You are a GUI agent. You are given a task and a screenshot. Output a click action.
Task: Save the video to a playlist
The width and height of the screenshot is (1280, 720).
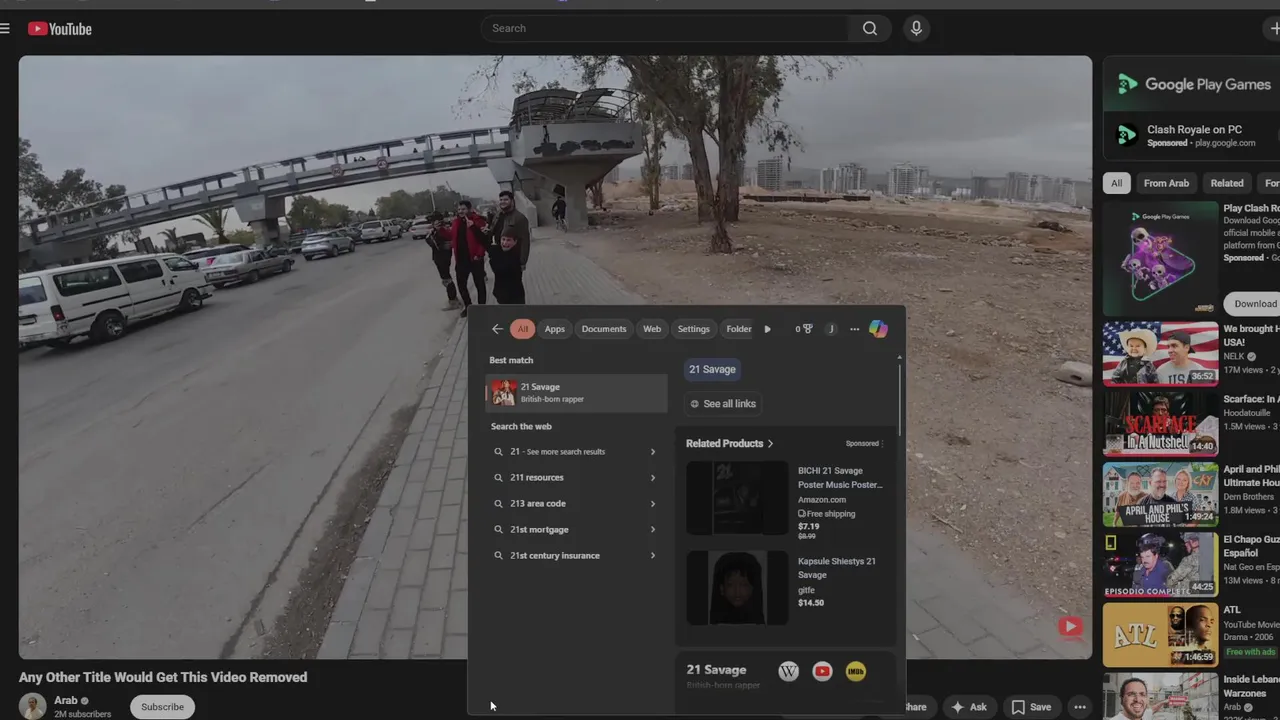1031,707
